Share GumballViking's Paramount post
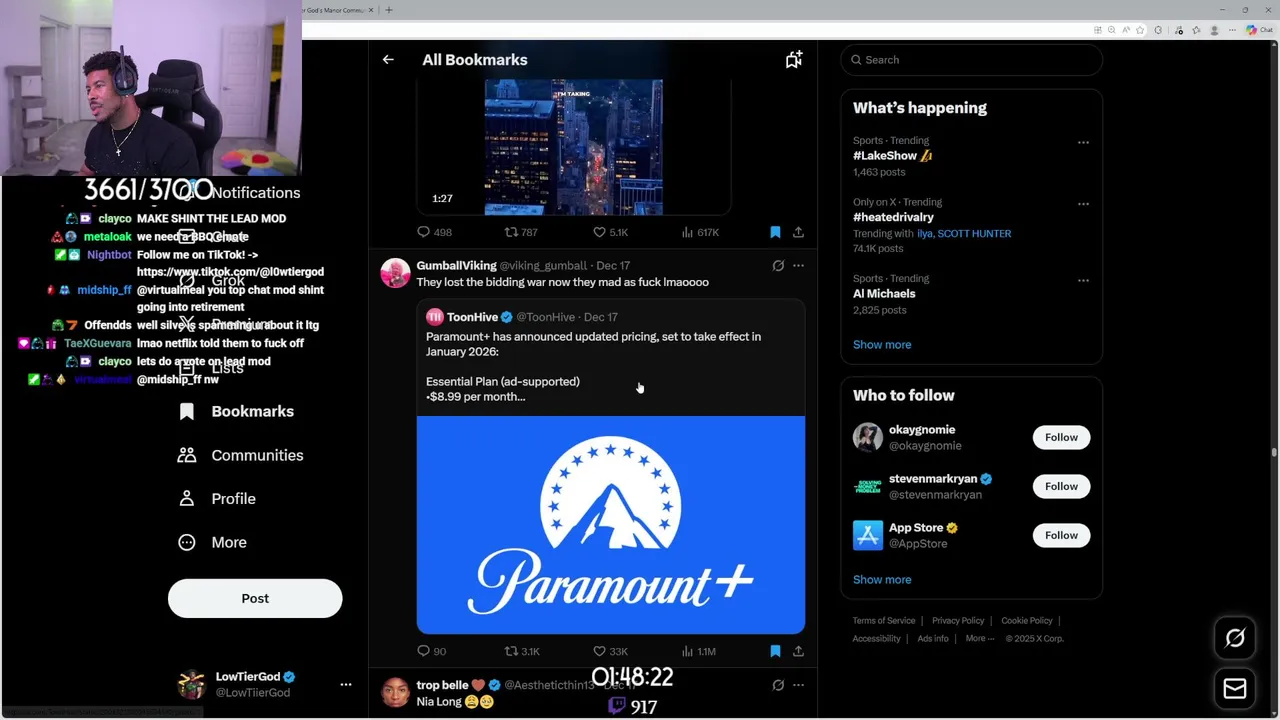The width and height of the screenshot is (1280, 720). tap(798, 651)
